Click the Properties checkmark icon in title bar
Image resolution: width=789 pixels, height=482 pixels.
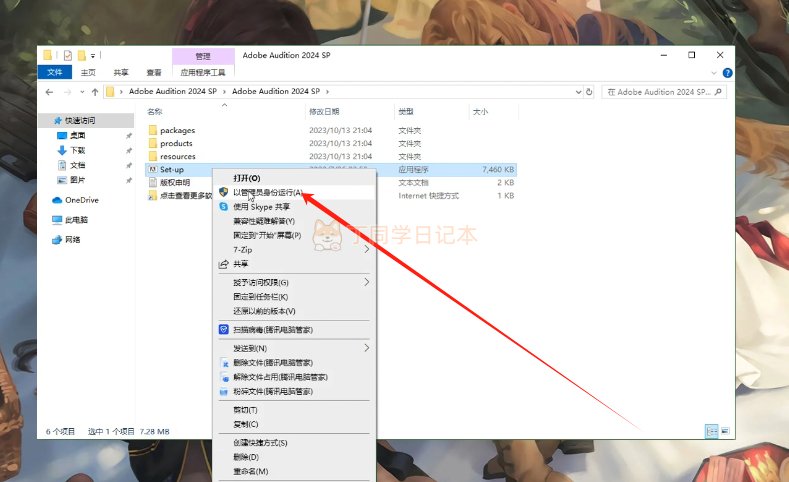click(x=67, y=55)
